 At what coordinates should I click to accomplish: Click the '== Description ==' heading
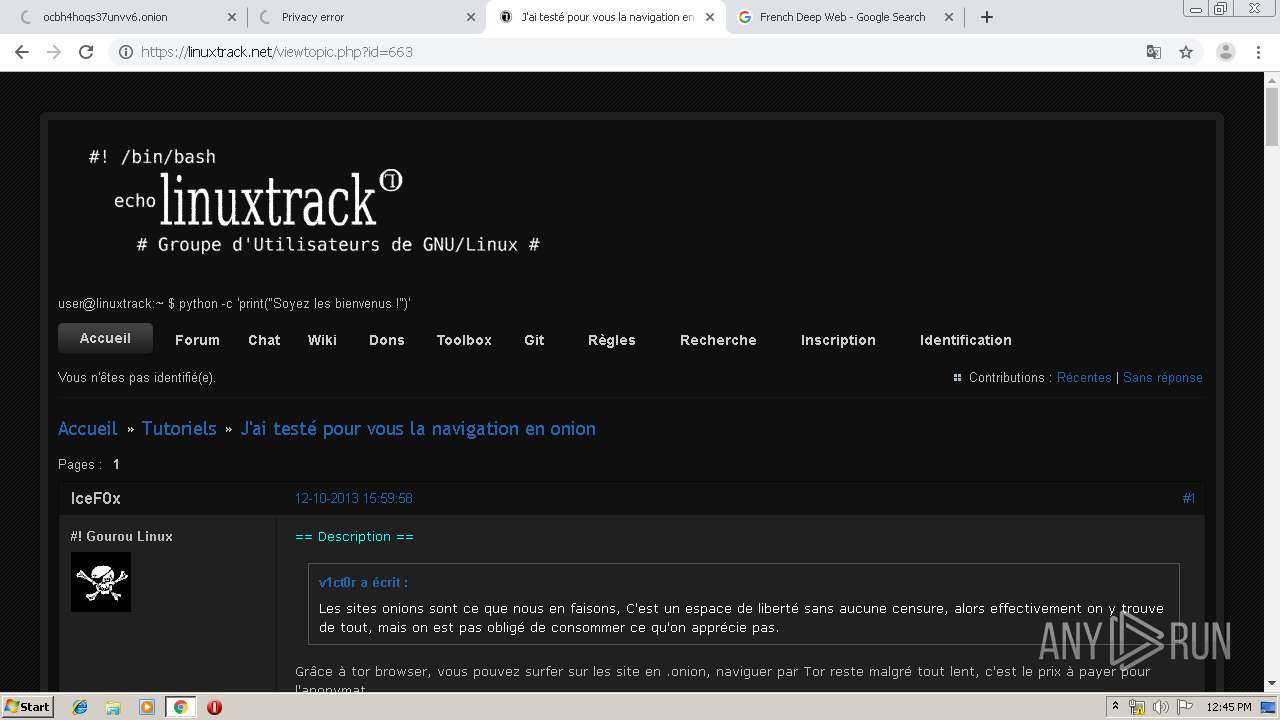coord(354,536)
